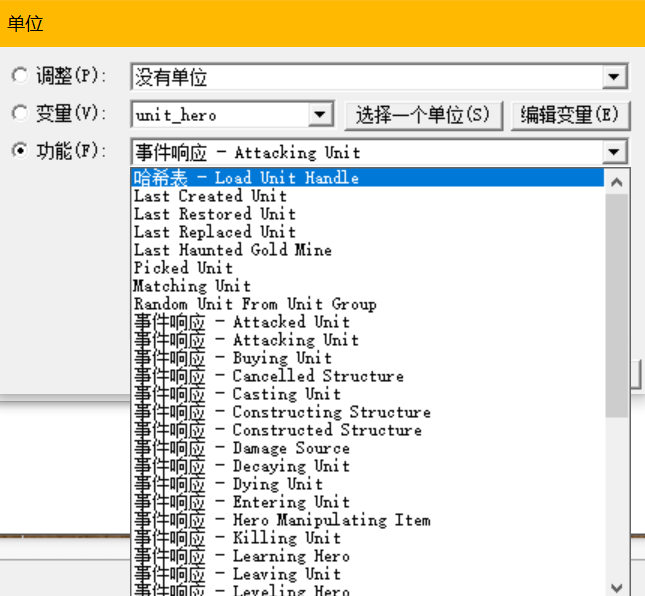Select the 变量(V) radio button

[x=19, y=114]
